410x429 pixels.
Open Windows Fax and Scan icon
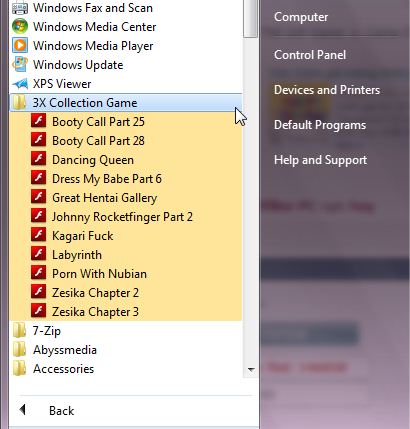[x=20, y=8]
